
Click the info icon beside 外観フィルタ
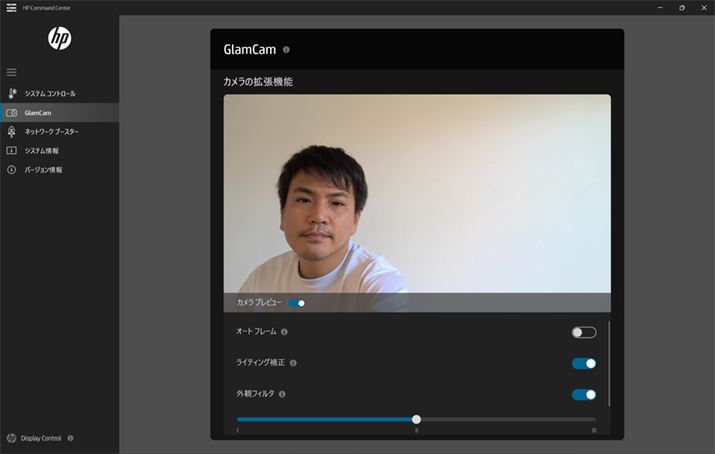(283, 394)
